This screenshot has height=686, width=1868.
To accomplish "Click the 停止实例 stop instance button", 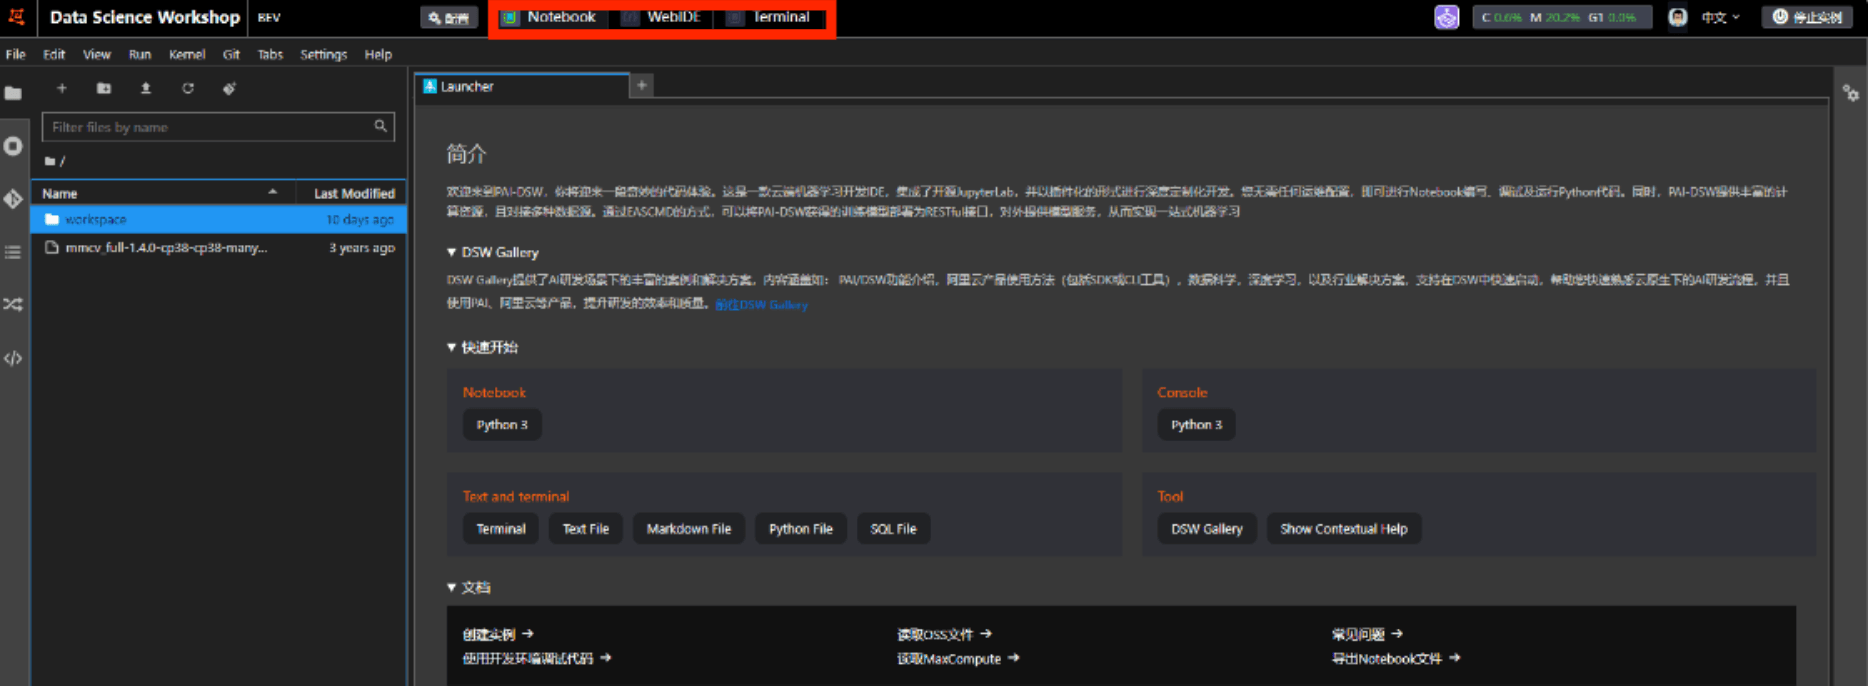I will point(1807,17).
